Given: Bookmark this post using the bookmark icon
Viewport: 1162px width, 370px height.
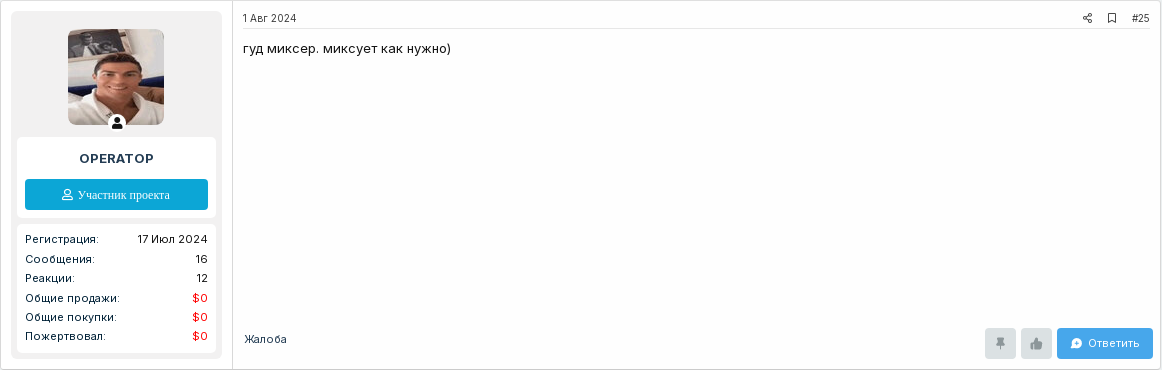Looking at the screenshot, I should (1112, 19).
